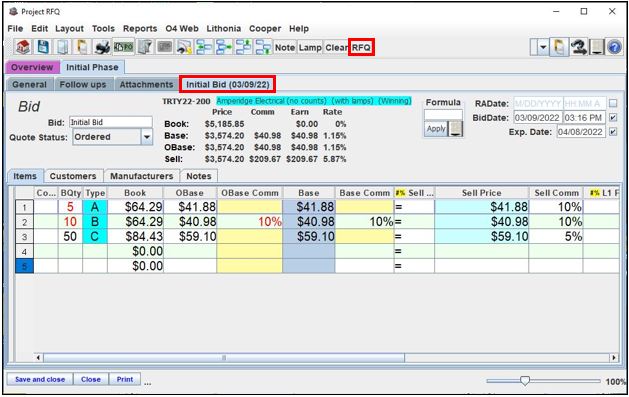Open the dropdown arrow in the right toolbar

pos(543,47)
